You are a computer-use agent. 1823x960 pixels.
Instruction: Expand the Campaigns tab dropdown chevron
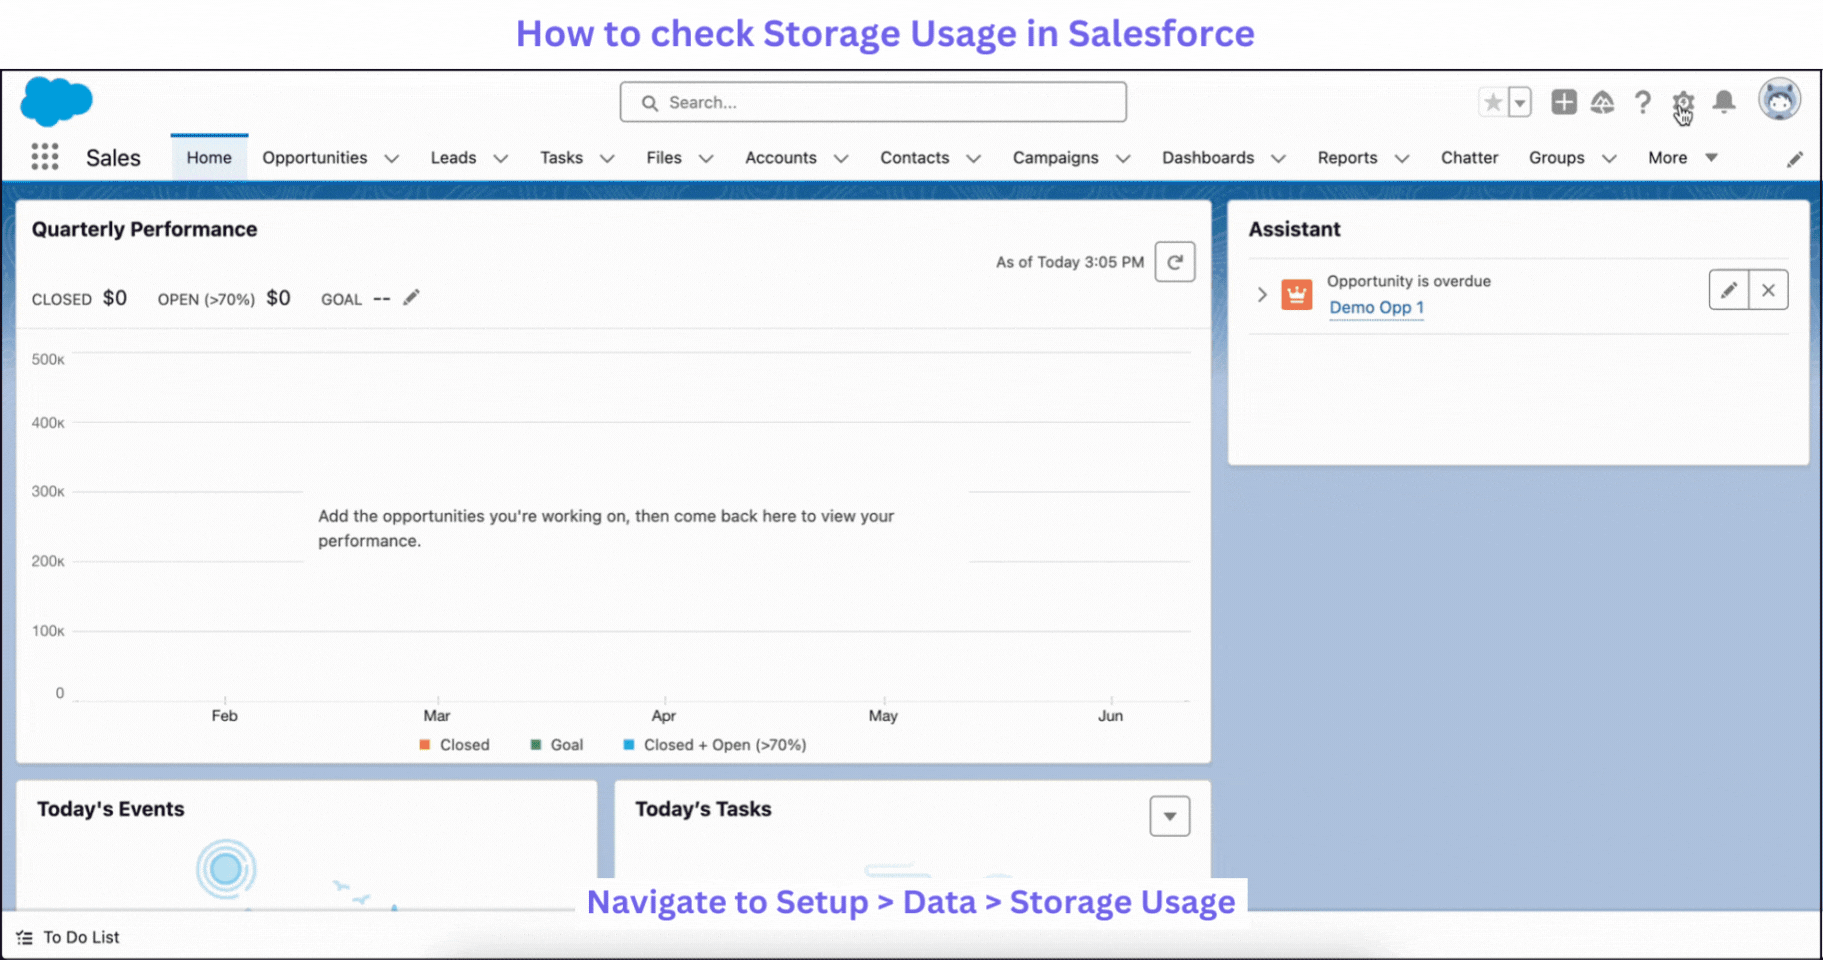[1123, 159]
